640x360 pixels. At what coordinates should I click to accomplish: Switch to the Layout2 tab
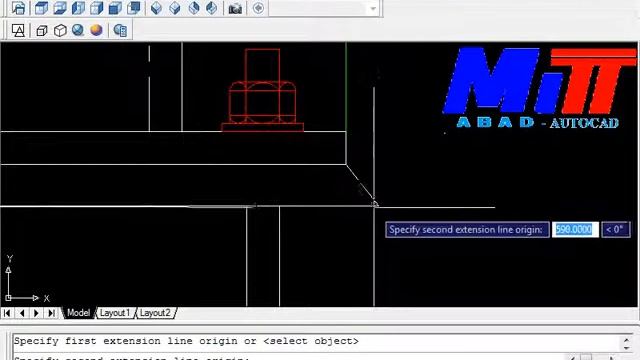155,313
